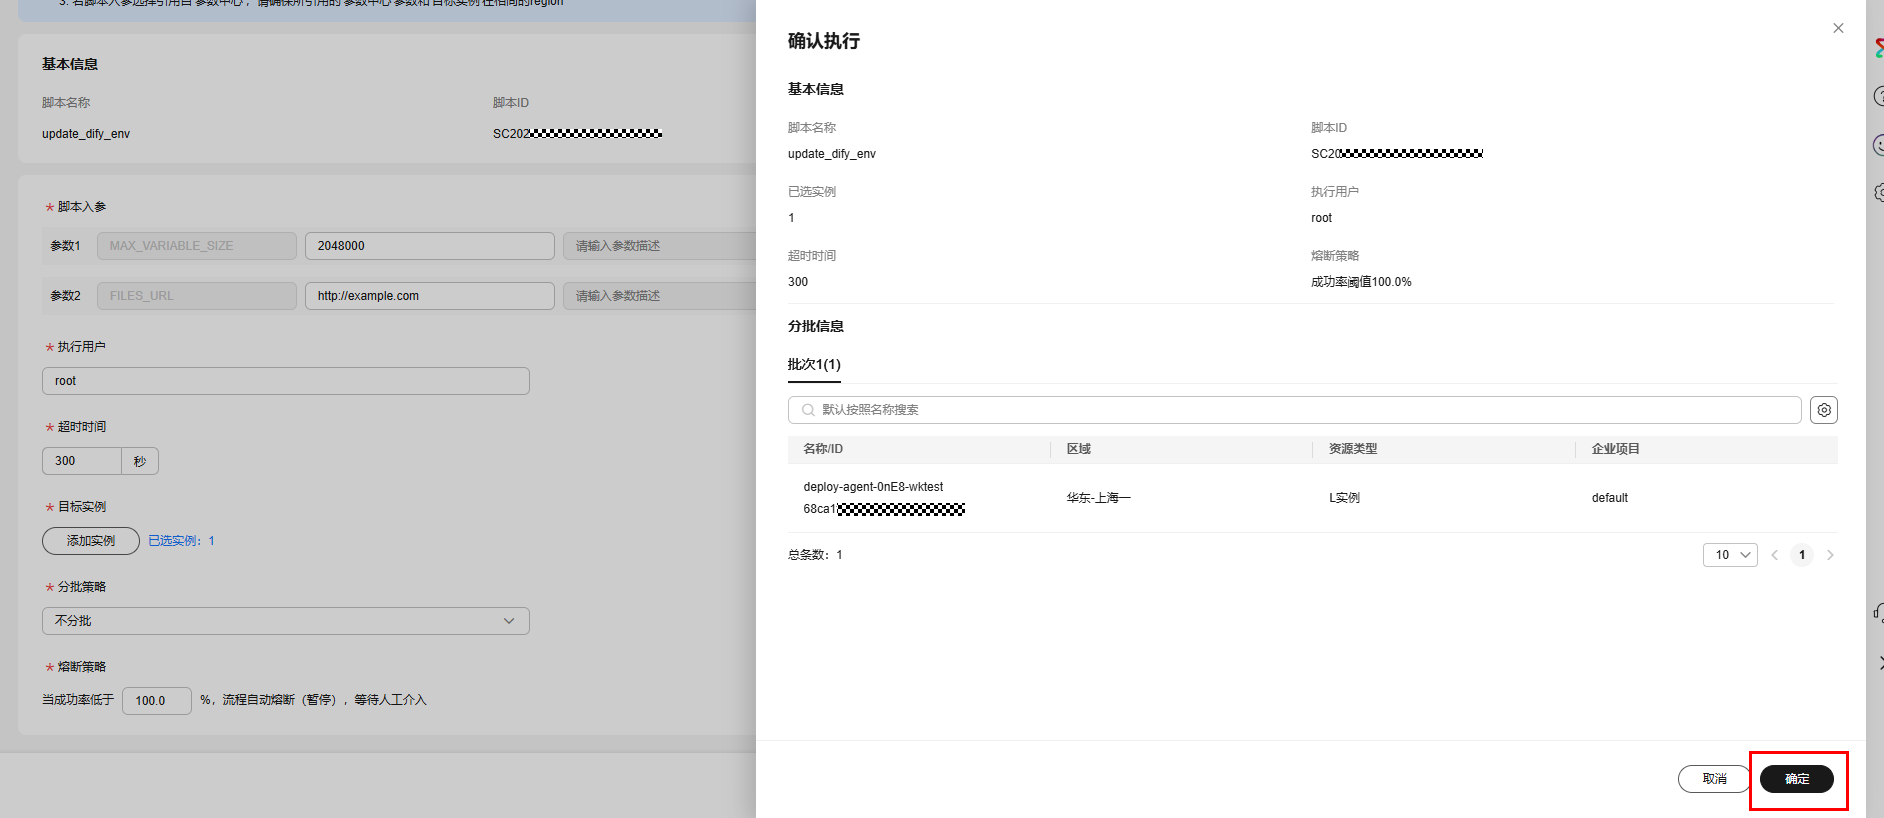
Task: Go to next page arrow
Action: coord(1830,555)
